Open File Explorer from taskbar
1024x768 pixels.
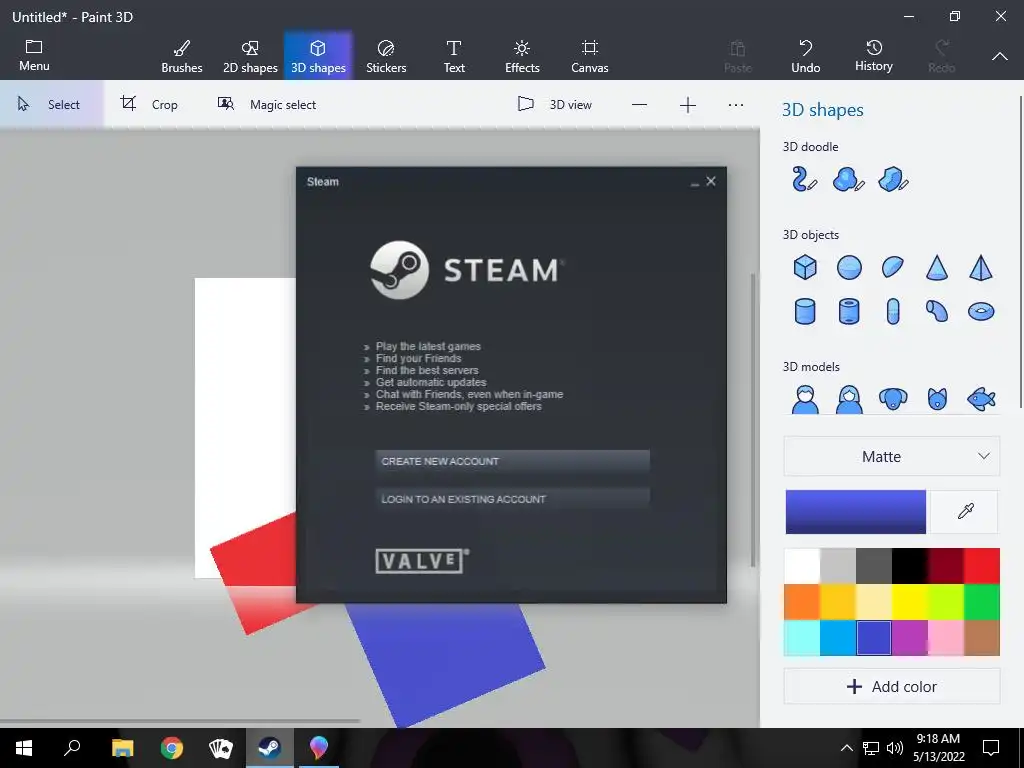(122, 748)
